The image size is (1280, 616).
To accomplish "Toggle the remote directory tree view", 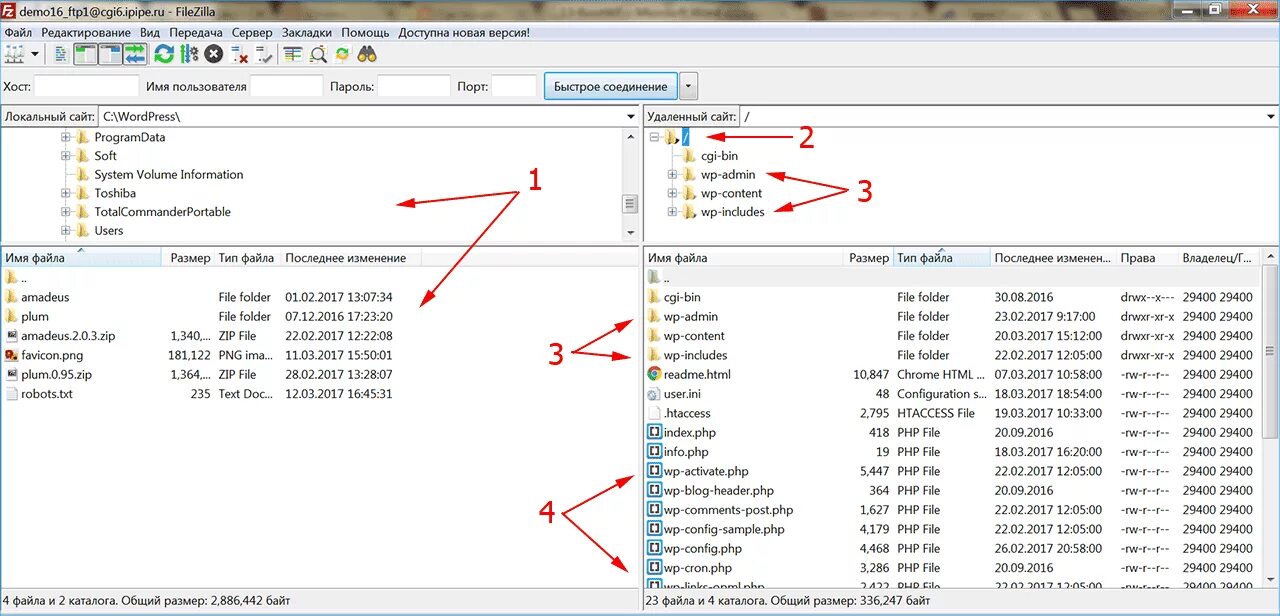I will pyautogui.click(x=110, y=54).
